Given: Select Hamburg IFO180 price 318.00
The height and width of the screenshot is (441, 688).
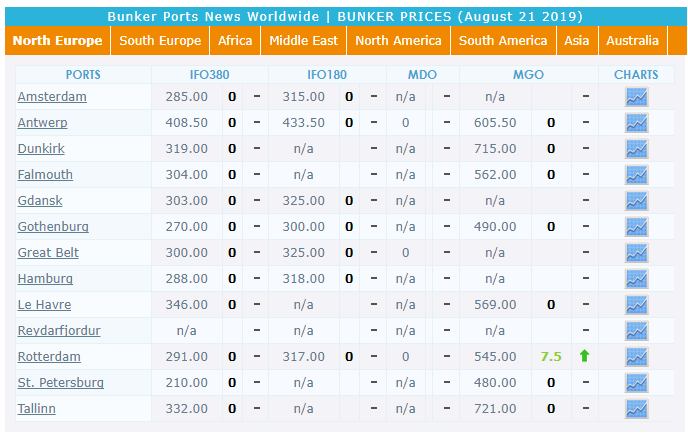Looking at the screenshot, I should pos(304,279).
